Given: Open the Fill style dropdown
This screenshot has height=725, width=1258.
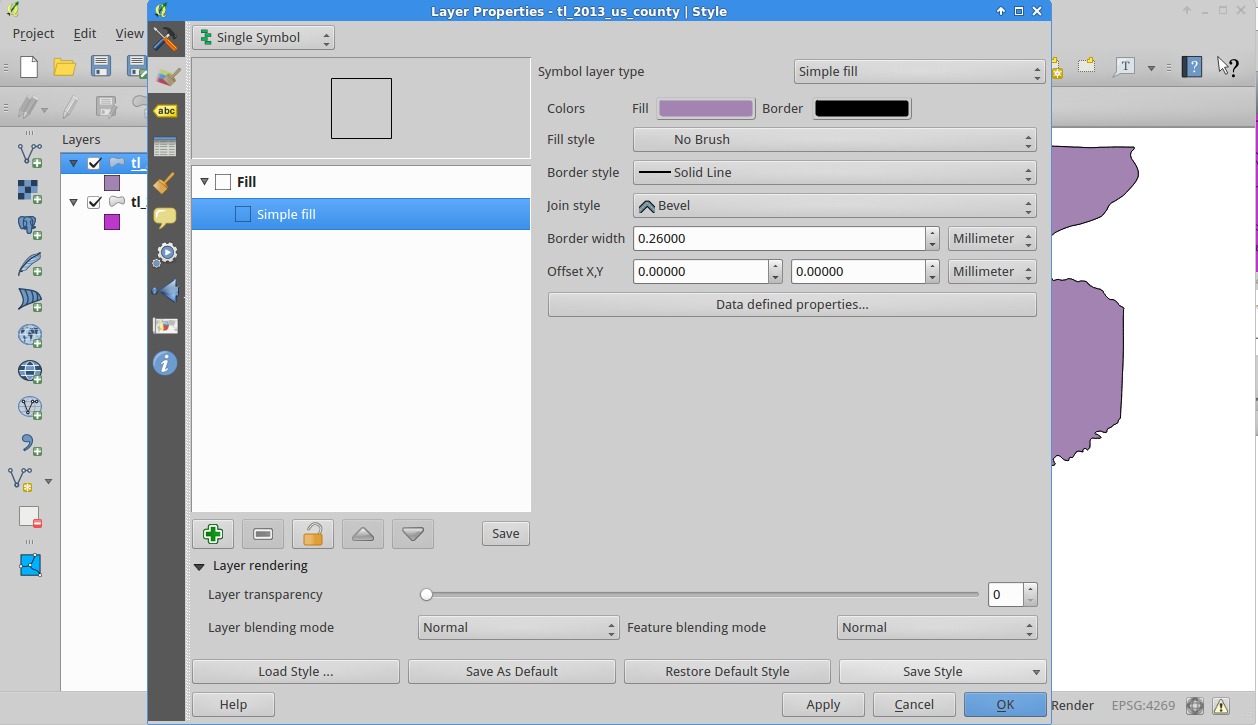Looking at the screenshot, I should (x=834, y=140).
